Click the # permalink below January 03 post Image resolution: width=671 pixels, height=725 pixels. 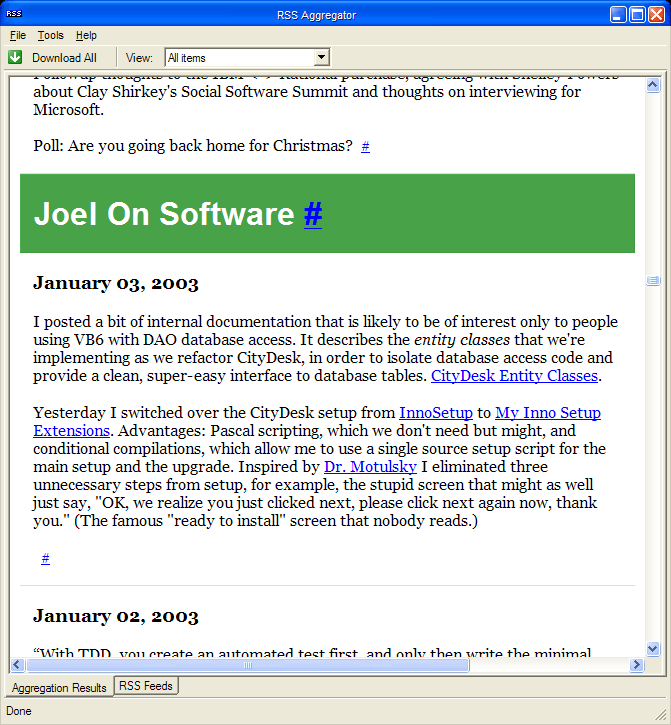pos(46,559)
